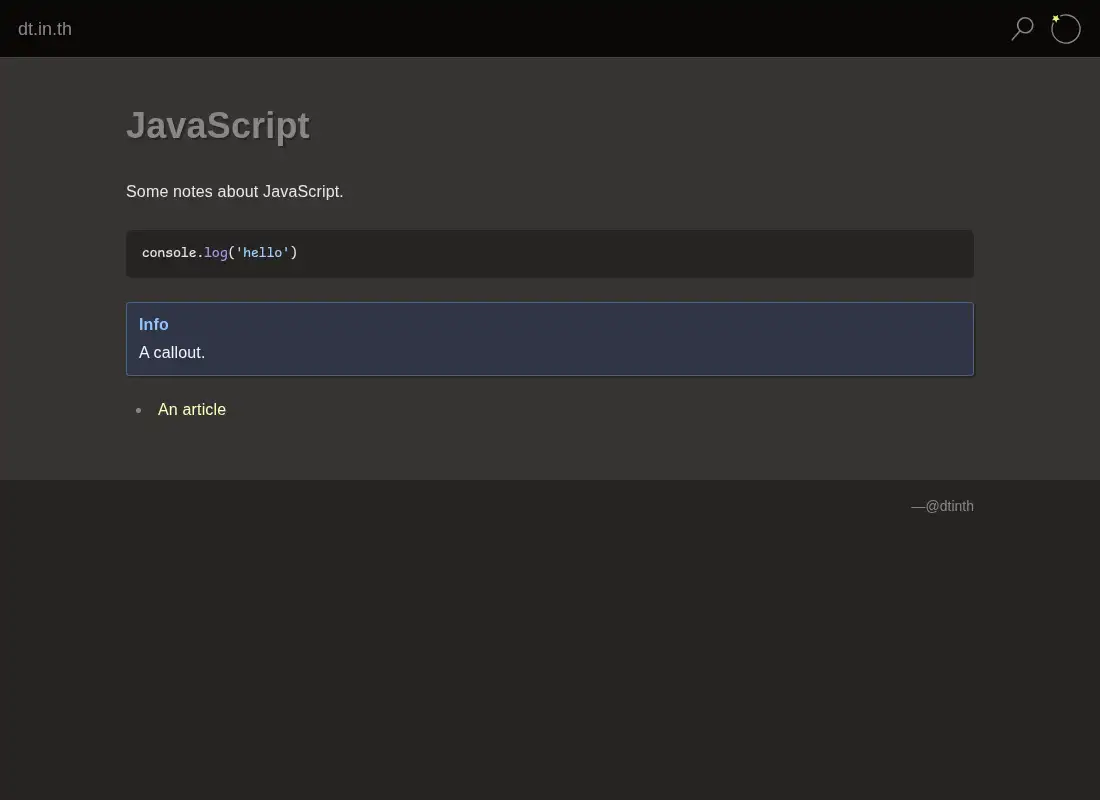
Task: Click the empty right side of code block
Action: pyautogui.click(x=631, y=253)
